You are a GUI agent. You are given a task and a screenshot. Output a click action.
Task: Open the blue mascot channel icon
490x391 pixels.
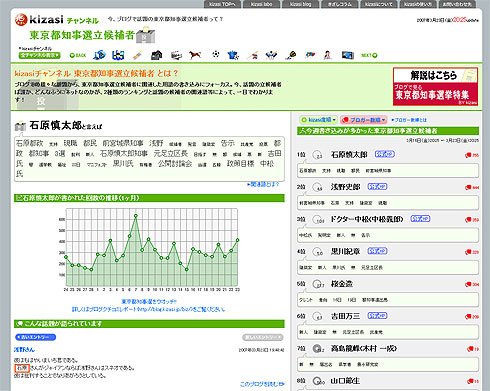272,55
